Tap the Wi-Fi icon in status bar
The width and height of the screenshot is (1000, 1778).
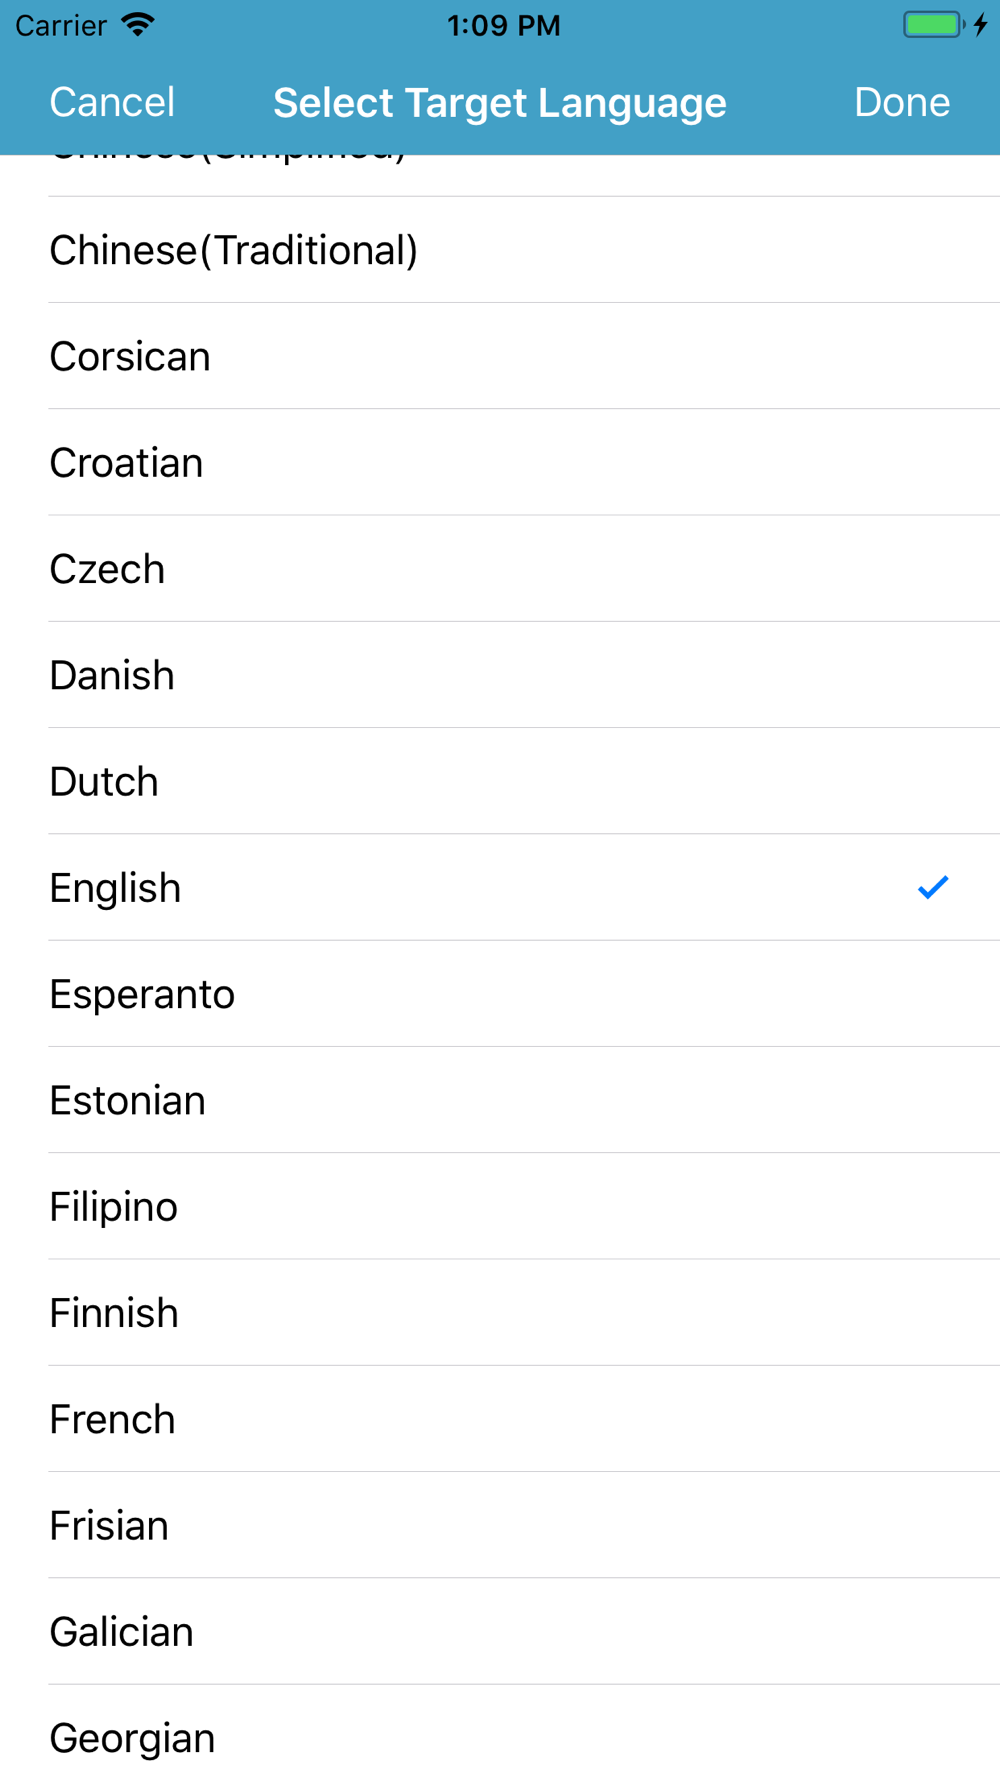[x=138, y=25]
